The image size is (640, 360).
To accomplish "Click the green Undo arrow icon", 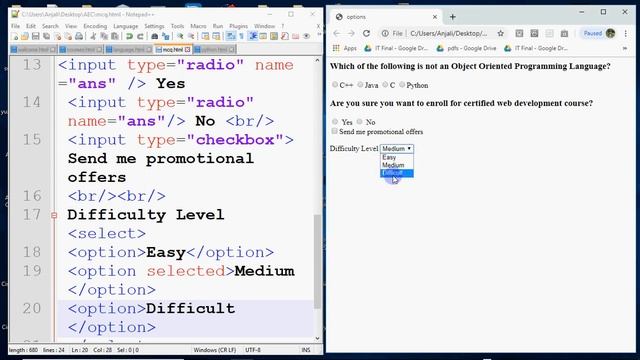I will click(129, 37).
